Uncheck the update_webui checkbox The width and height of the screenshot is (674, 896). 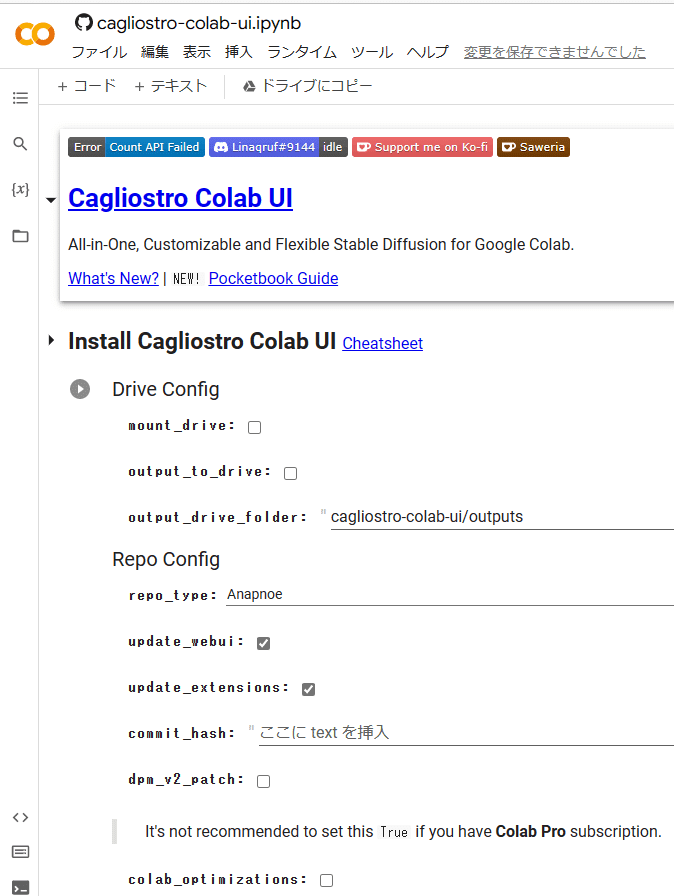[264, 643]
